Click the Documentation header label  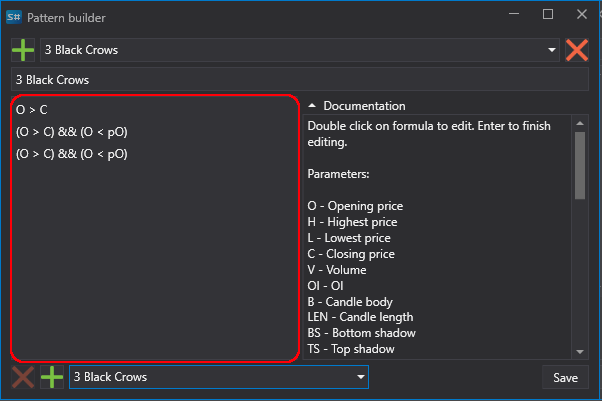[x=364, y=106]
